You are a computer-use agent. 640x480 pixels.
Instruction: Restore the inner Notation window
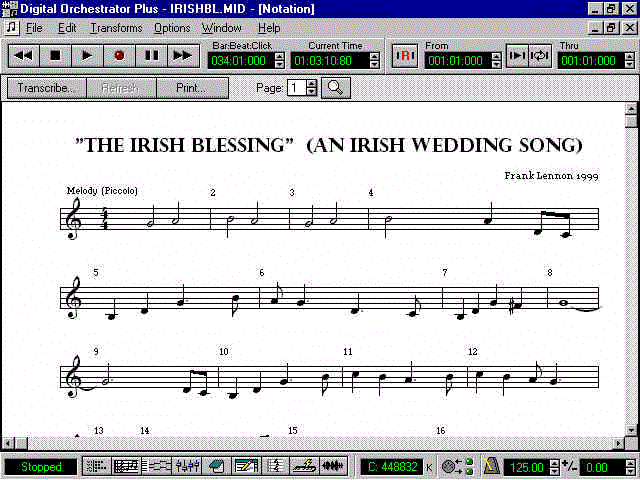[611, 28]
